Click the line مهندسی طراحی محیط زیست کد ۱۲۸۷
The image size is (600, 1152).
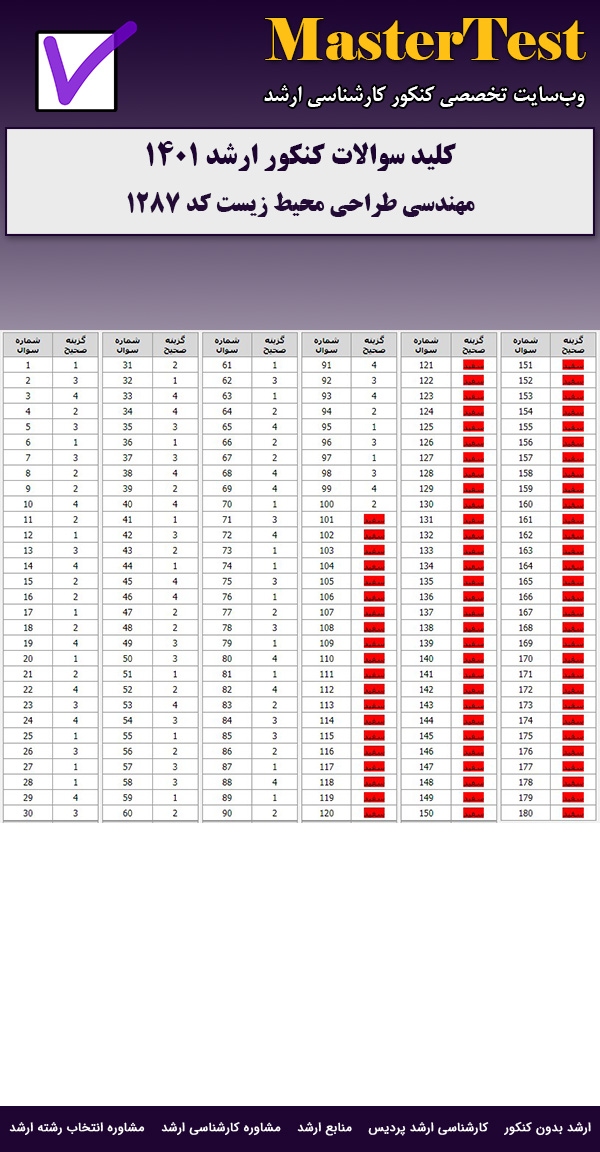[300, 203]
